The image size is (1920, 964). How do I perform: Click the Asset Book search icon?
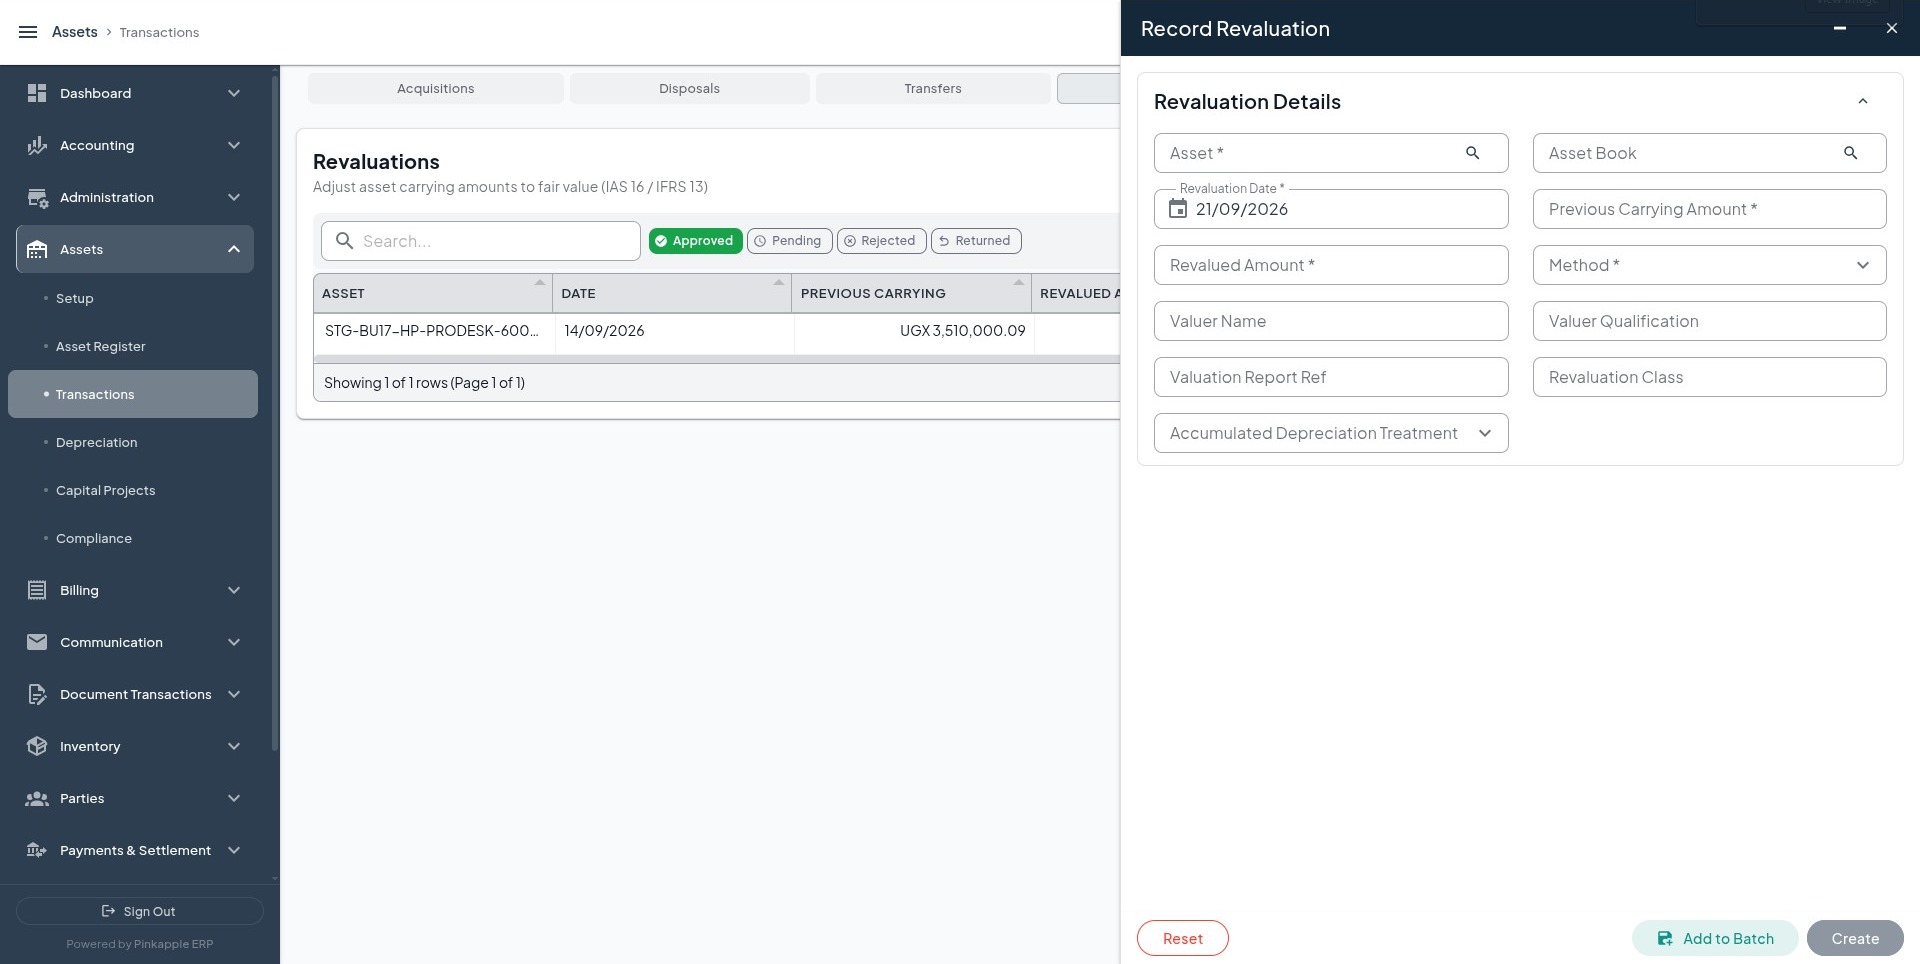click(1850, 153)
